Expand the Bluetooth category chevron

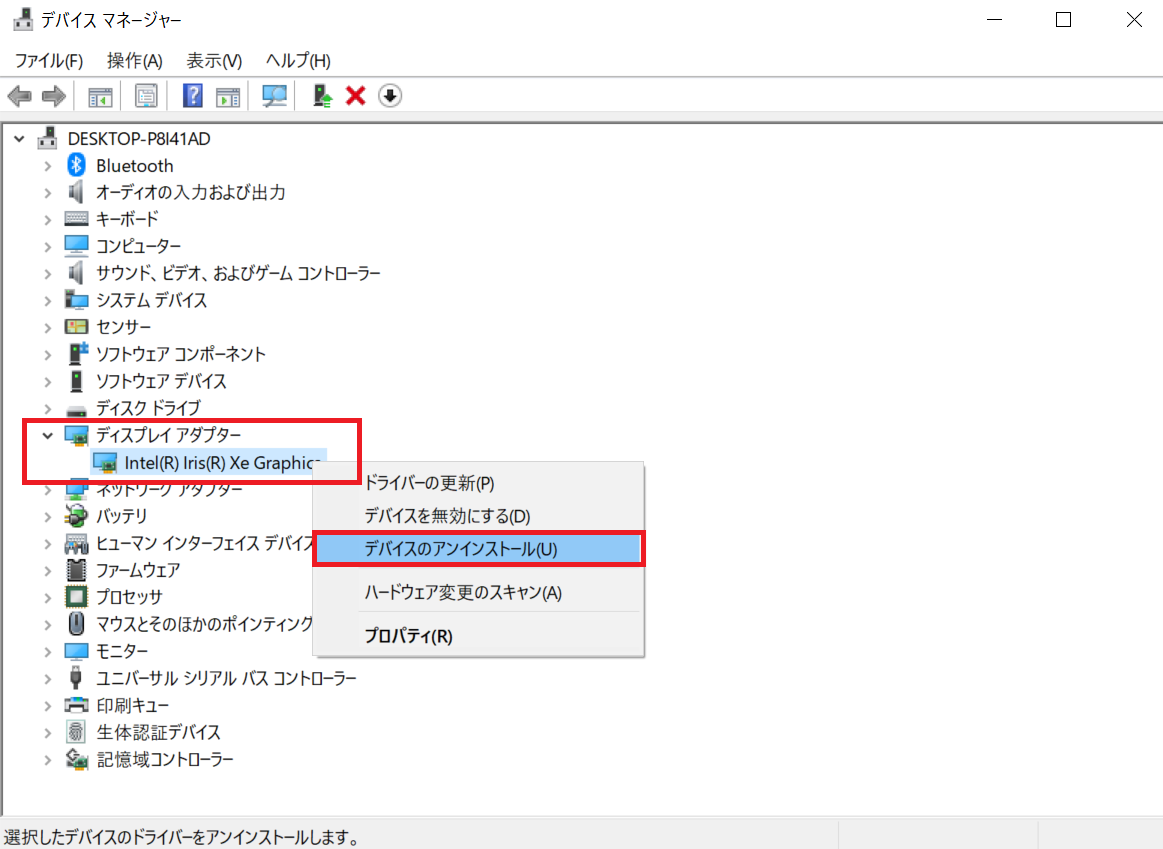coord(47,166)
